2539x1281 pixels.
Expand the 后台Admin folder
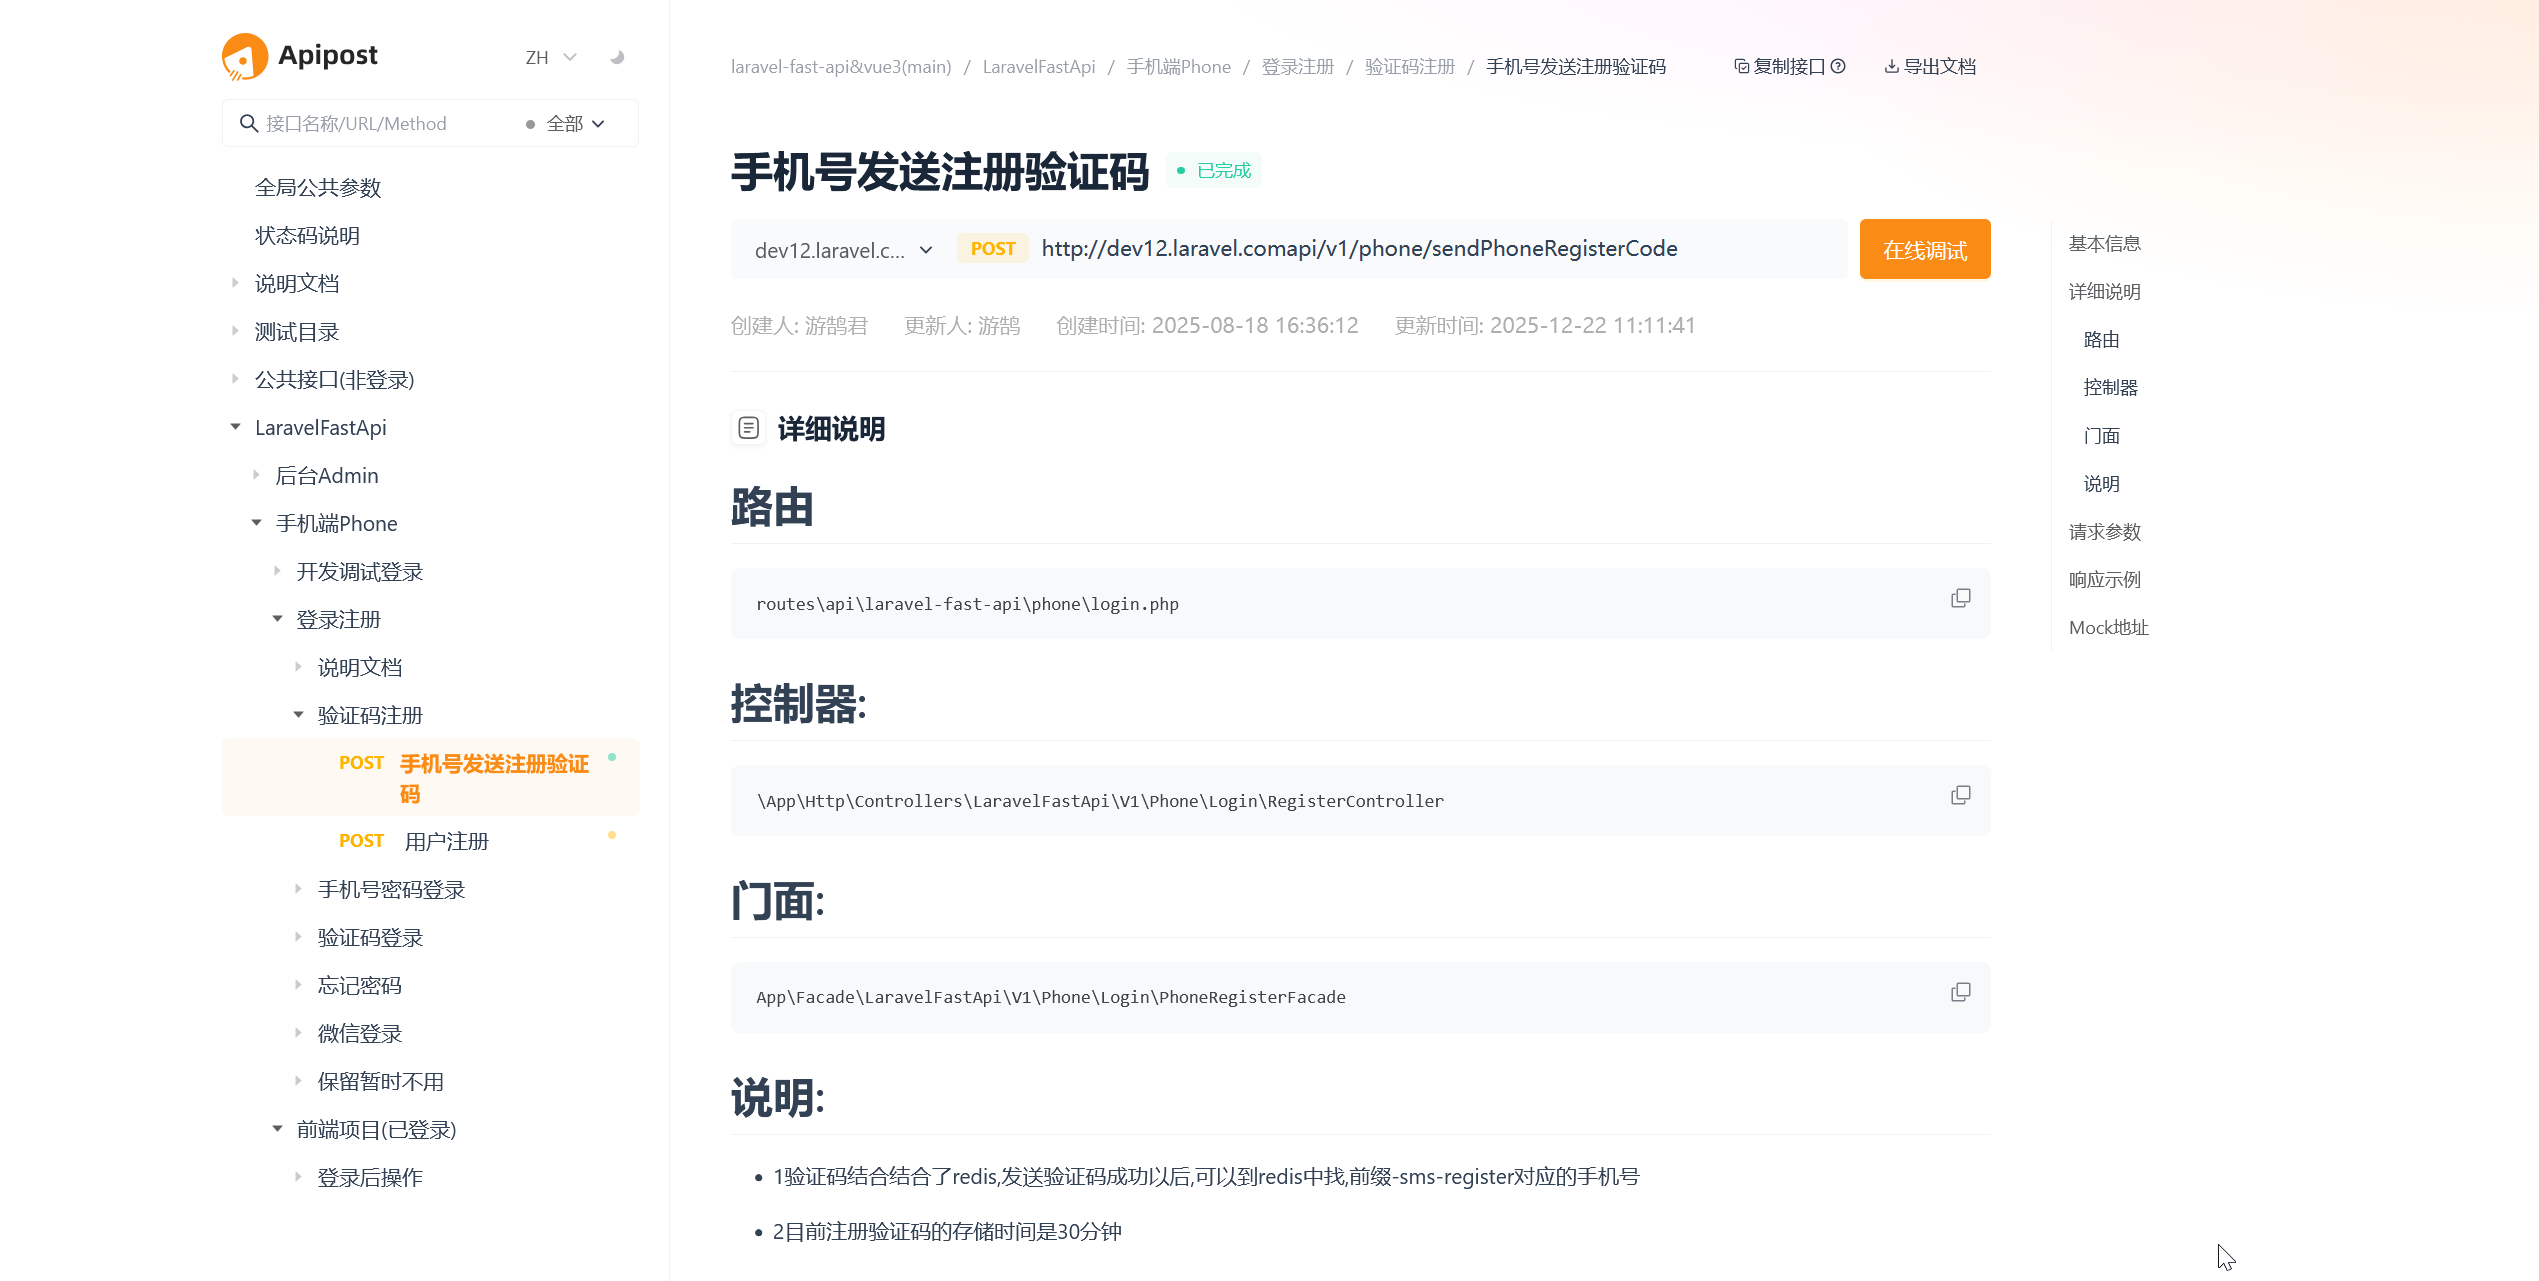click(256, 475)
